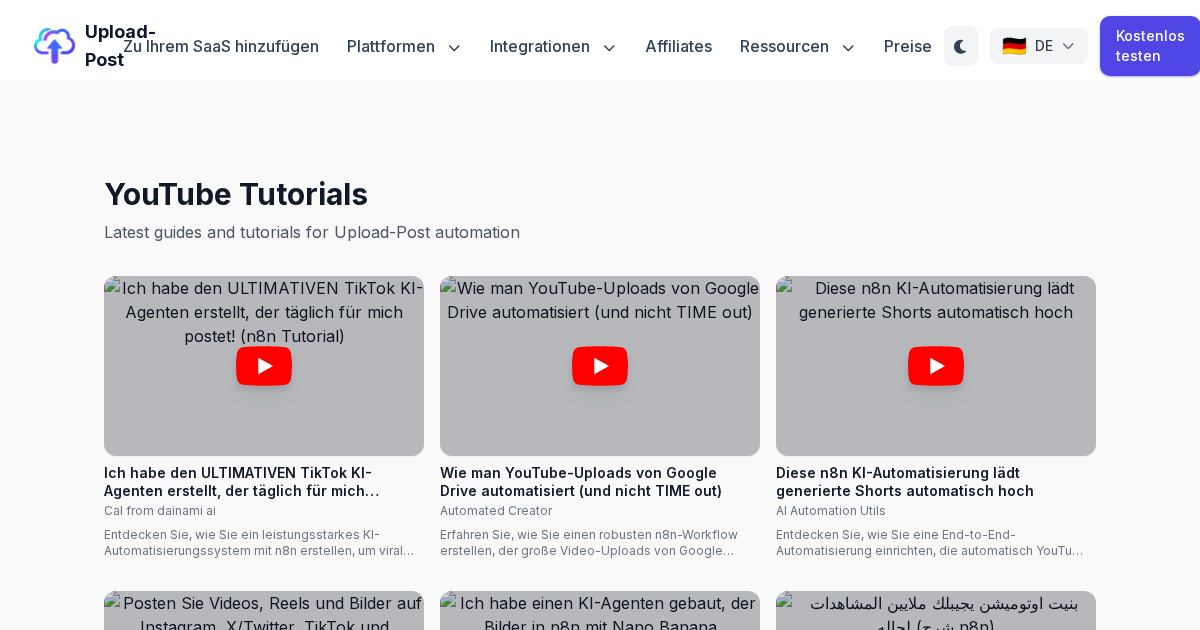Click channel name 'Automated Creator'
Viewport: 1200px width, 630px height.
coord(496,511)
